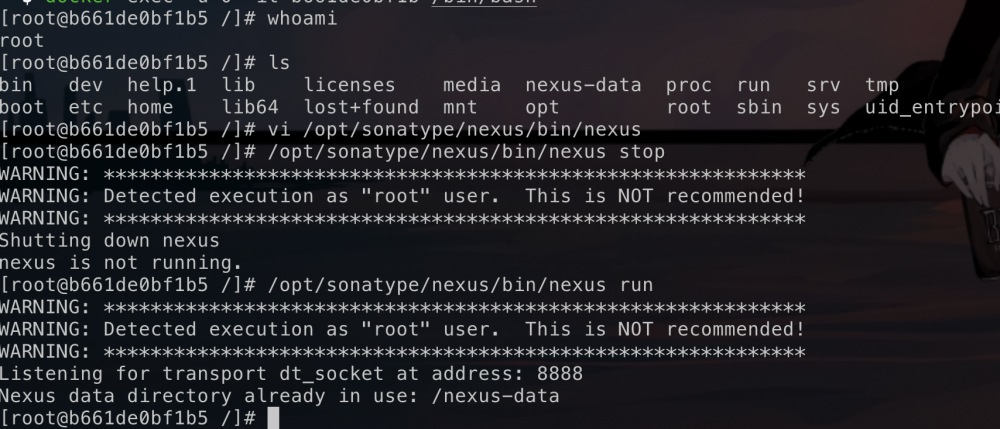Click the block cursor at final prompt

pyautogui.click(x=274, y=418)
